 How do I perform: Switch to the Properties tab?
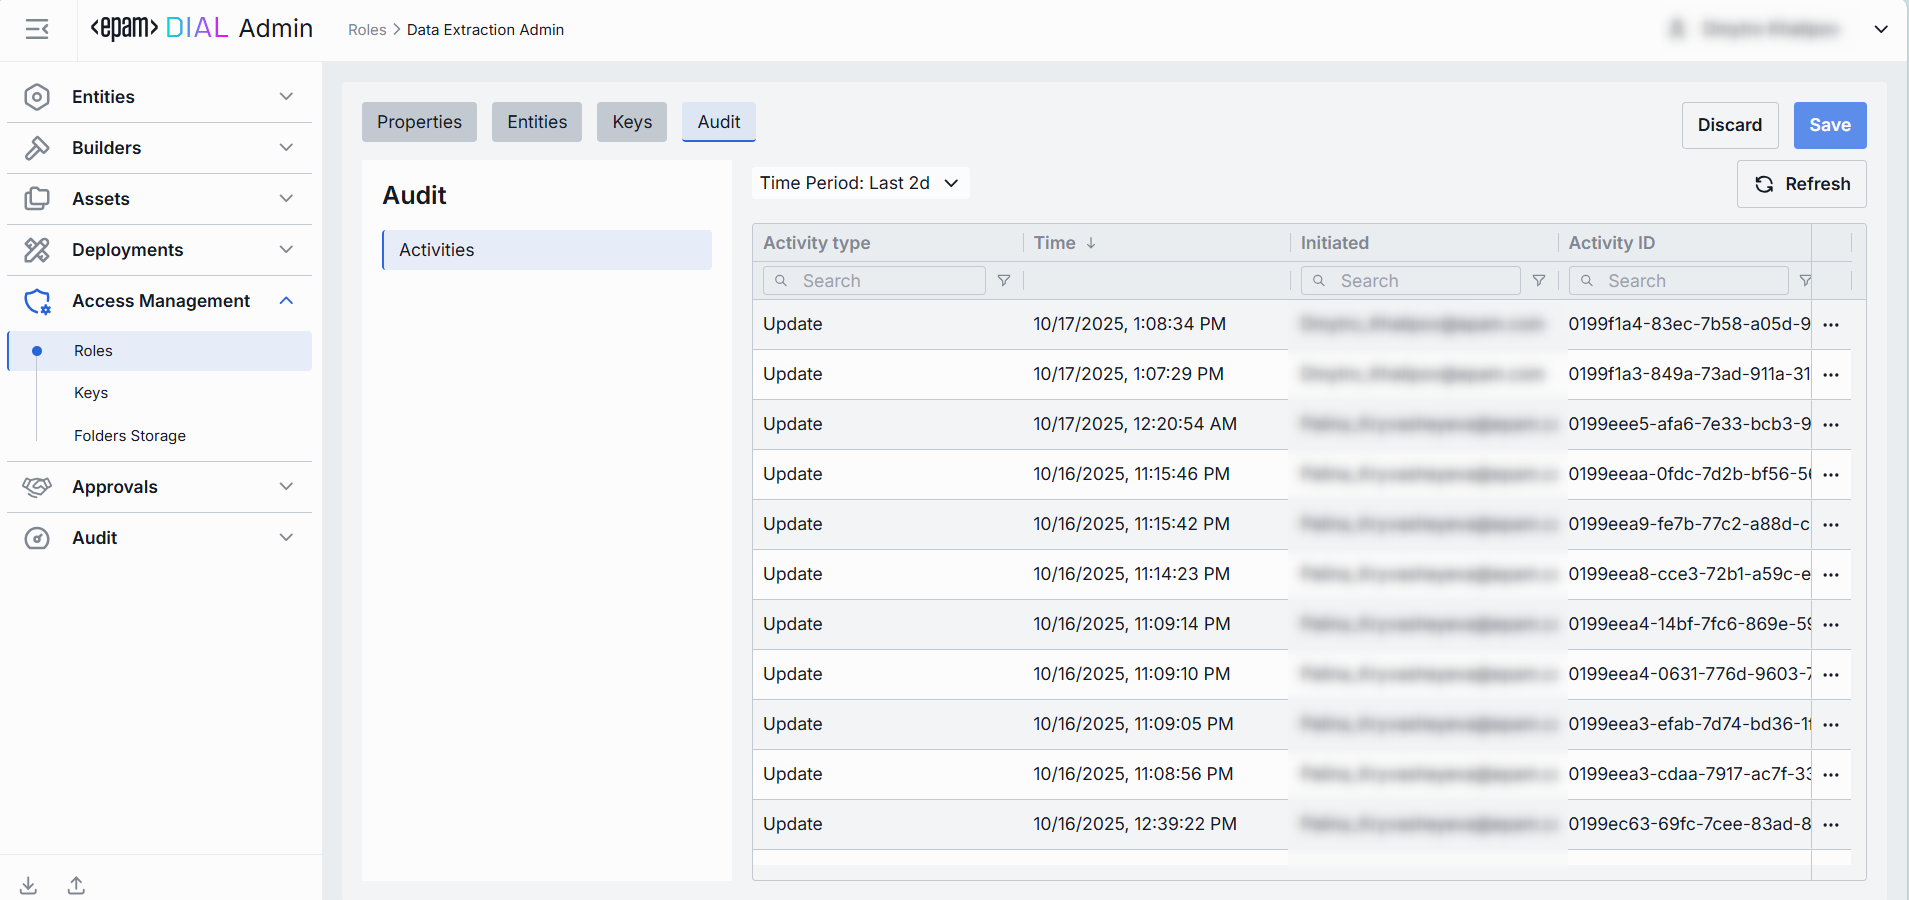coord(419,122)
